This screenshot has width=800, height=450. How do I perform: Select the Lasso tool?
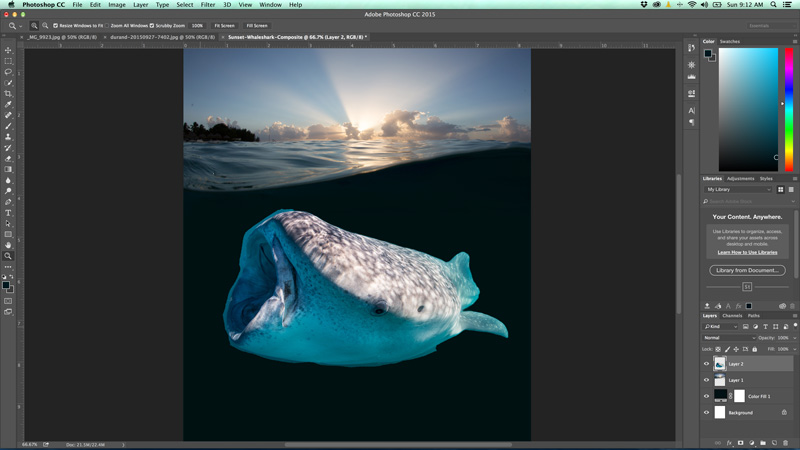pos(8,72)
